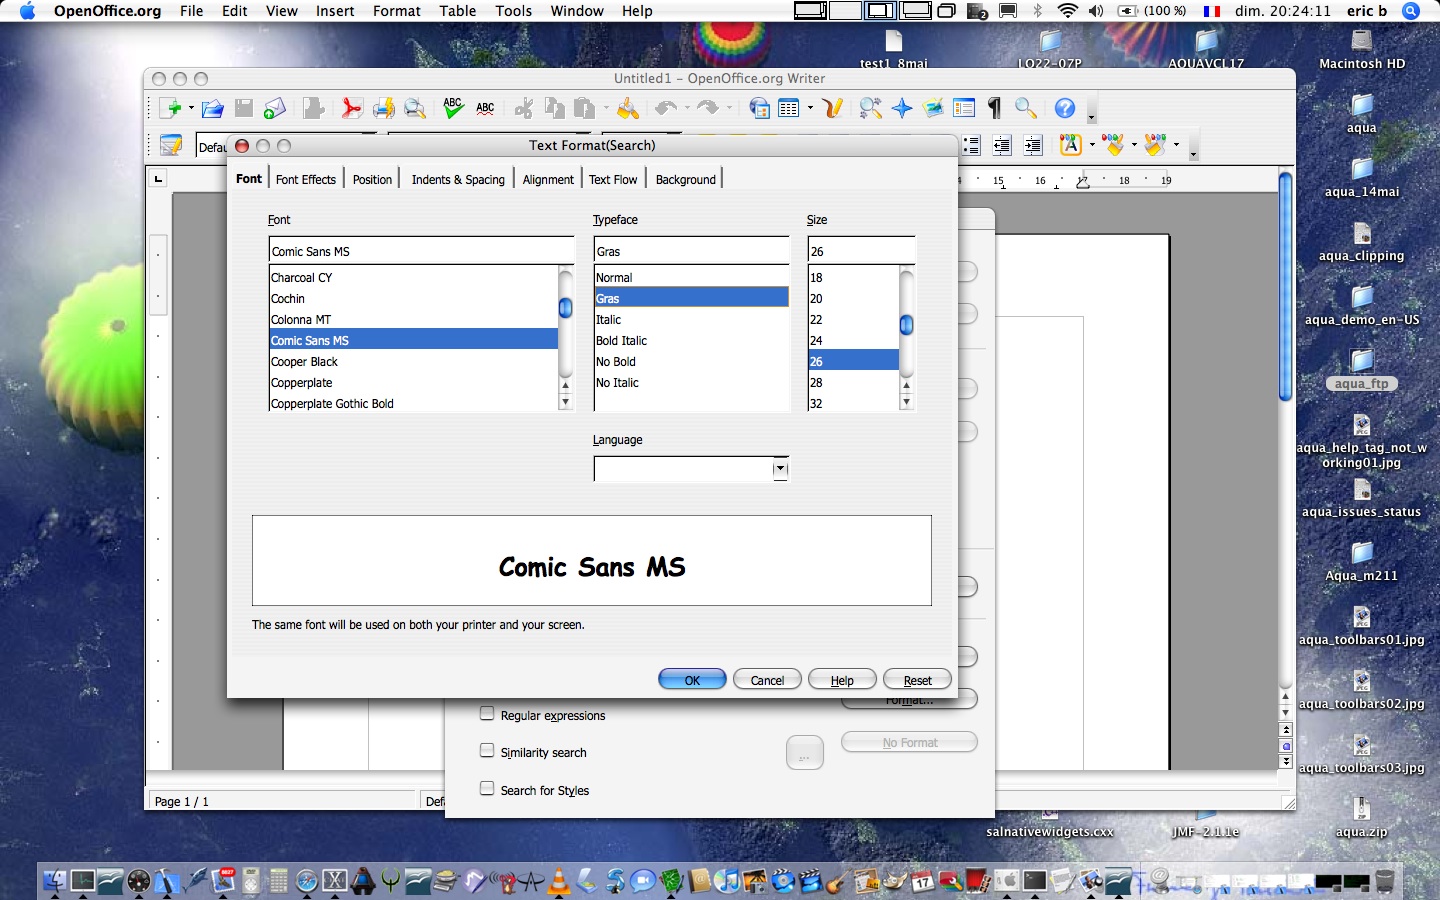
Task: Open the Tools menu in menu bar
Action: [513, 11]
